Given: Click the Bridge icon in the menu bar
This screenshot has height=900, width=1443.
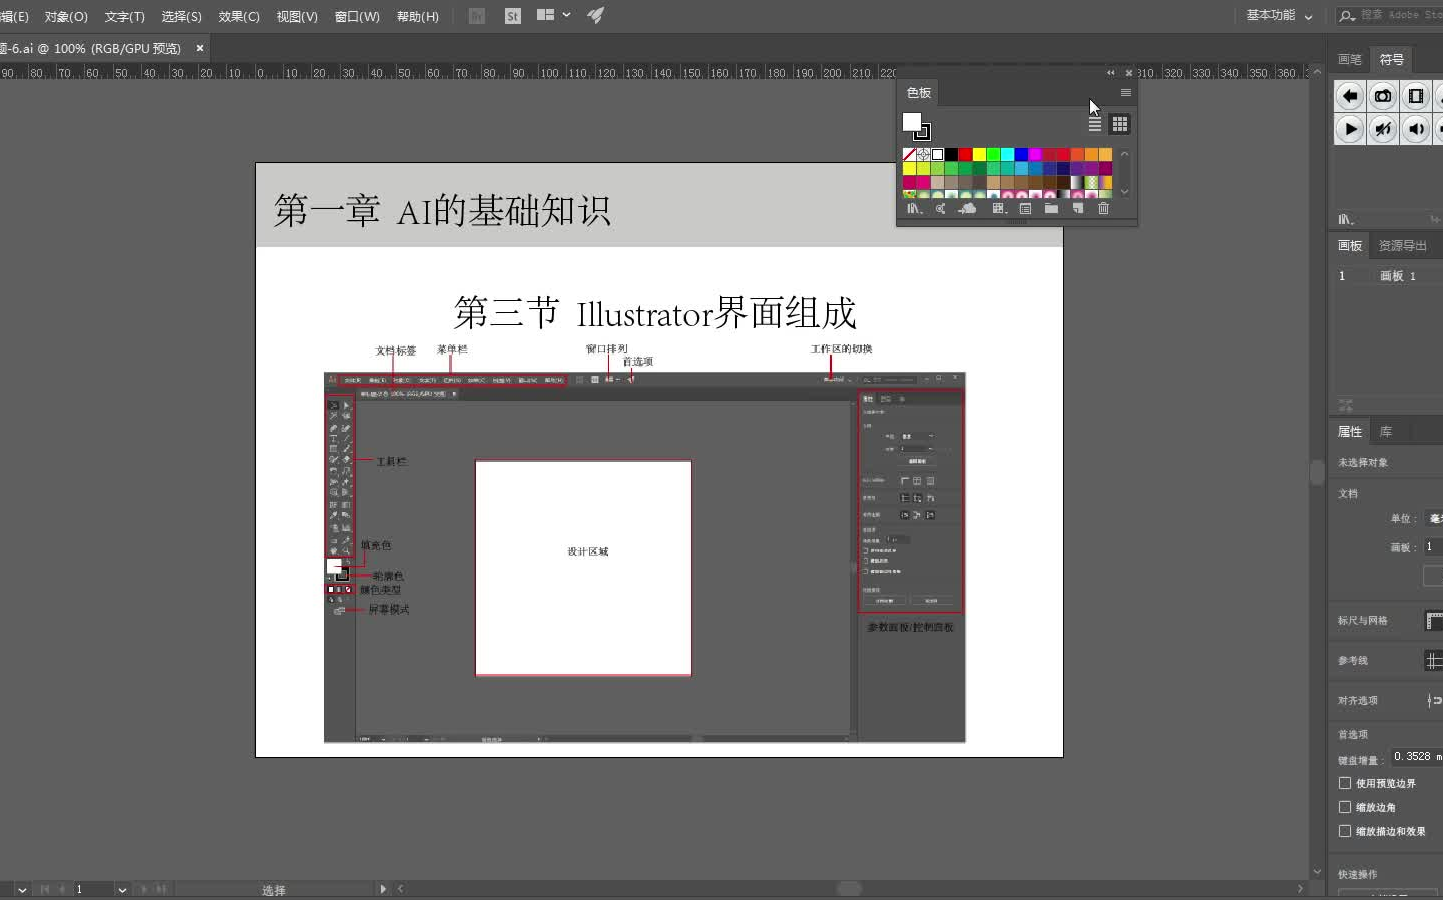Looking at the screenshot, I should [x=477, y=16].
